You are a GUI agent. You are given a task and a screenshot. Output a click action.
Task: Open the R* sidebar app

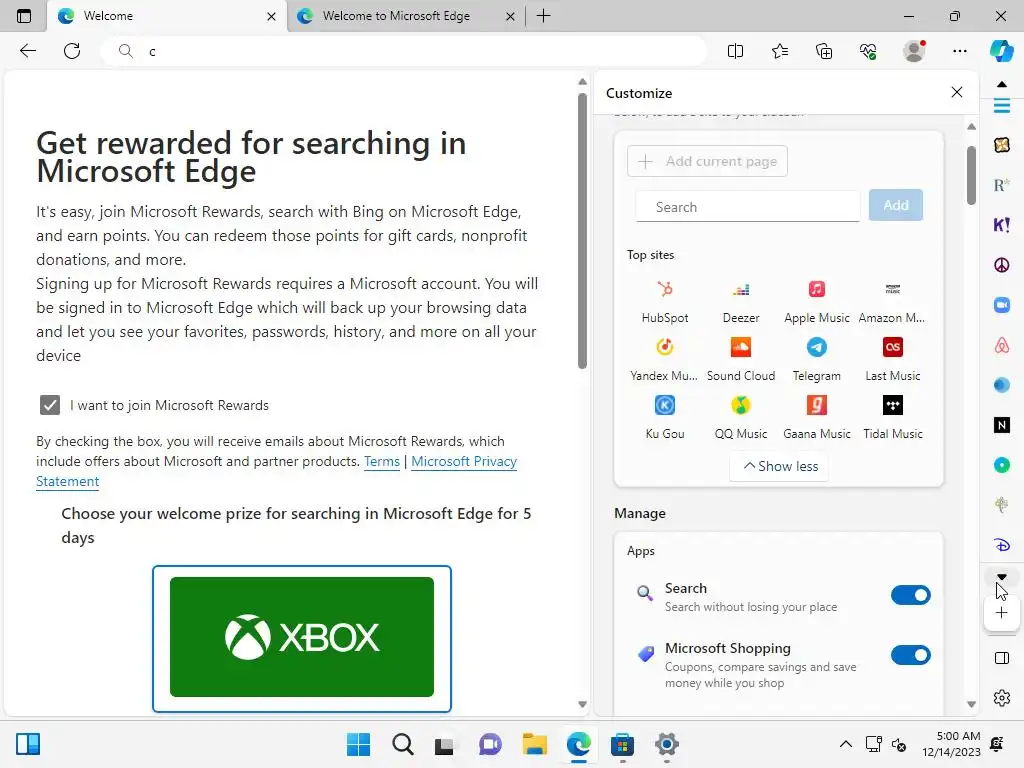point(1001,185)
